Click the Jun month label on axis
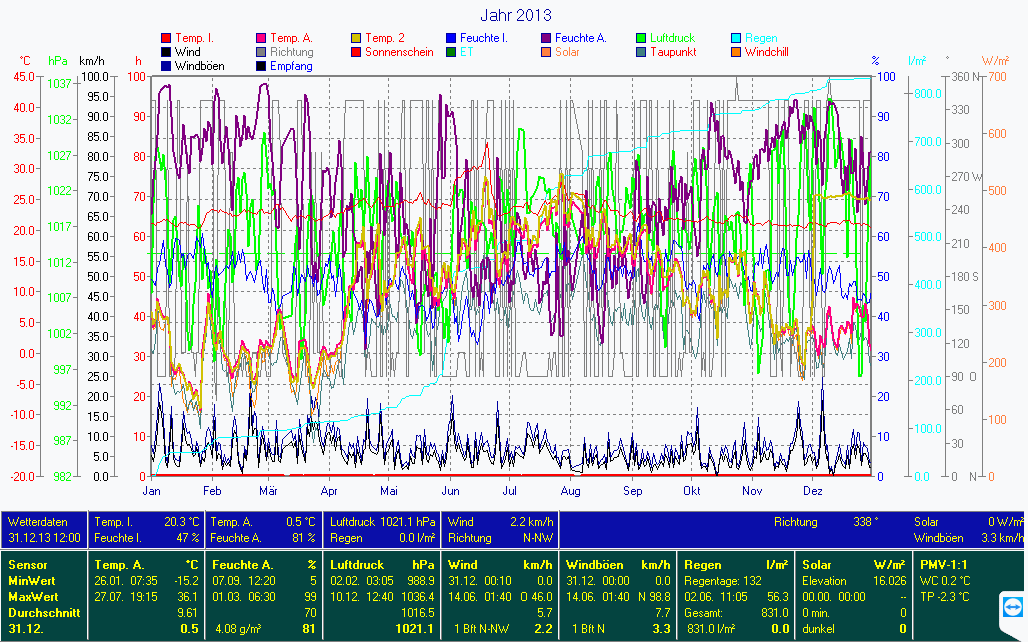Screen dimensions: 1028x642 point(450,491)
